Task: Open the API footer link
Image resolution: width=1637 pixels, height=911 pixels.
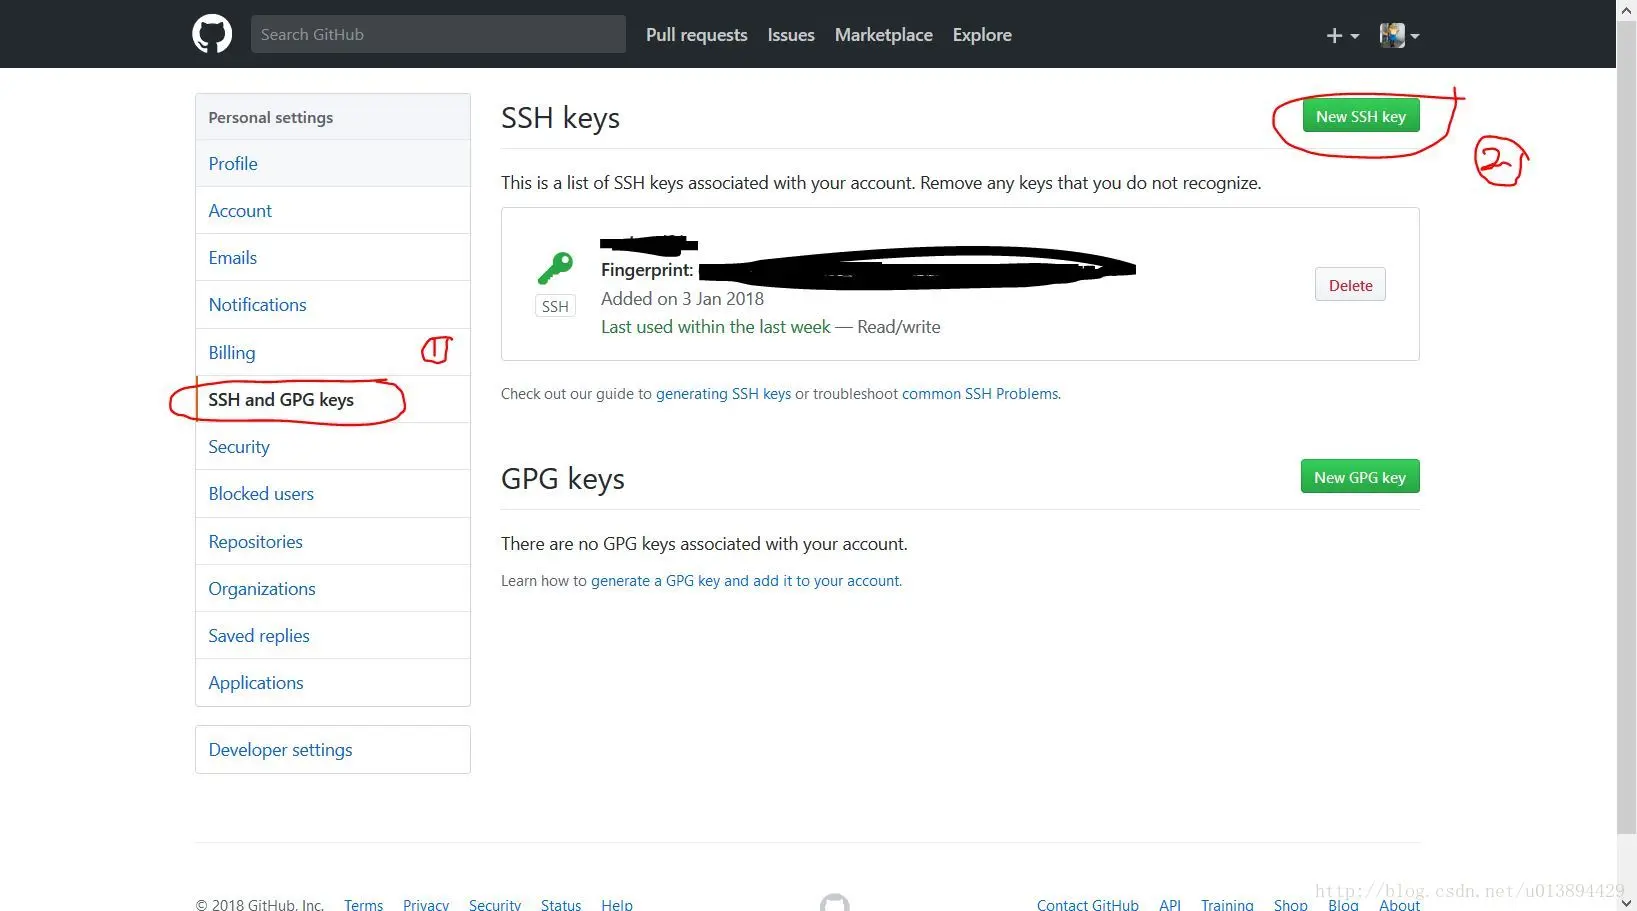Action: coord(1170,904)
